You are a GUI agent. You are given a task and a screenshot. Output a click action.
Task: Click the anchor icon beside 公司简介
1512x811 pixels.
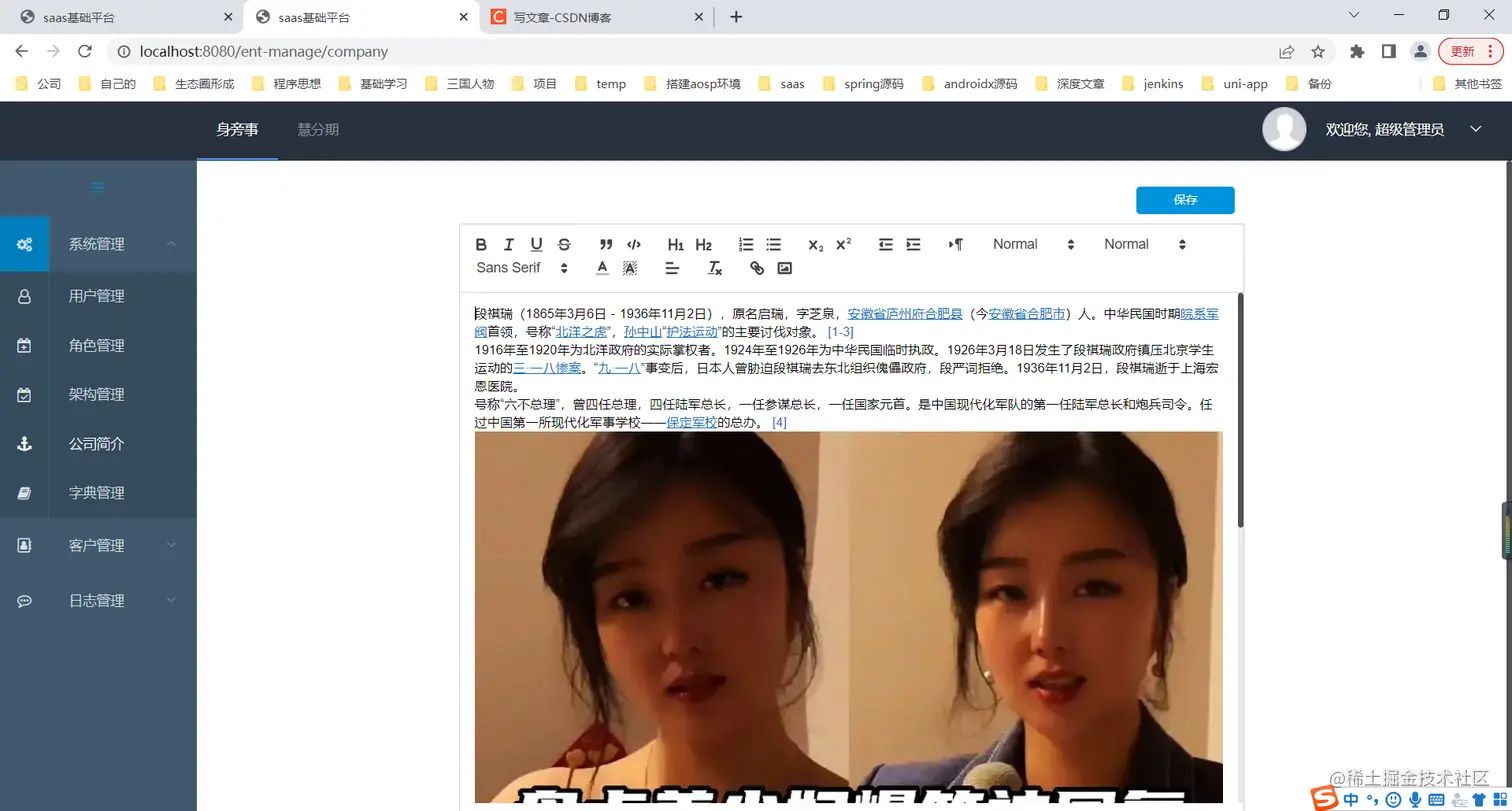point(25,443)
